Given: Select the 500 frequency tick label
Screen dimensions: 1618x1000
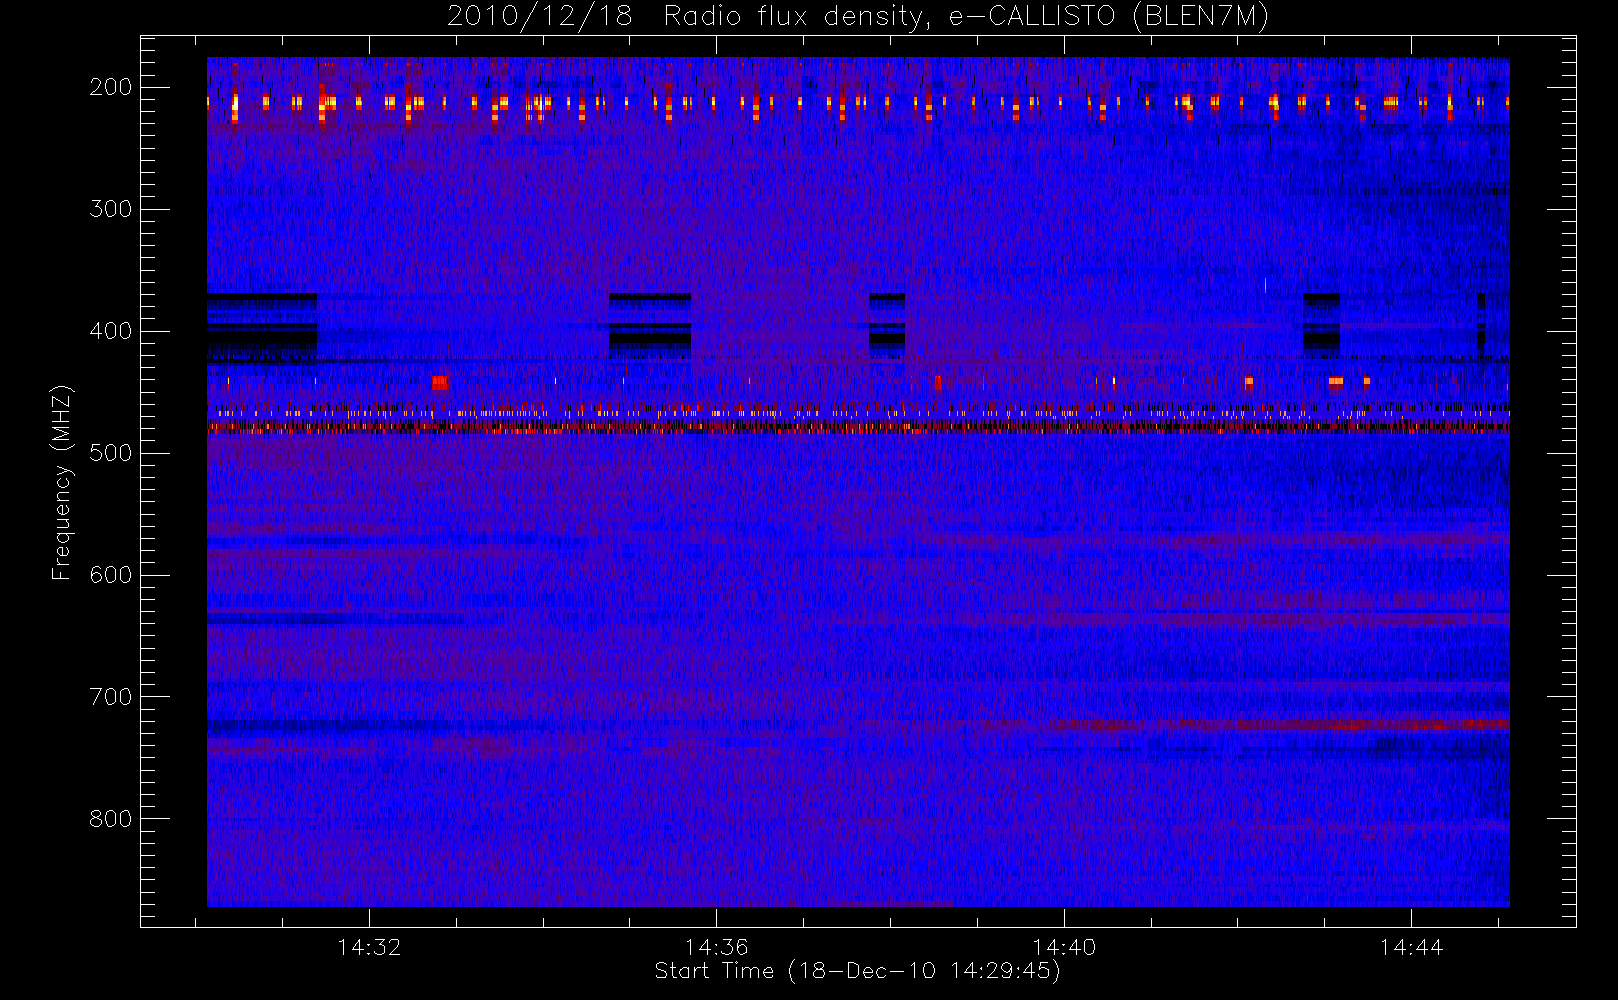Looking at the screenshot, I should [x=111, y=453].
